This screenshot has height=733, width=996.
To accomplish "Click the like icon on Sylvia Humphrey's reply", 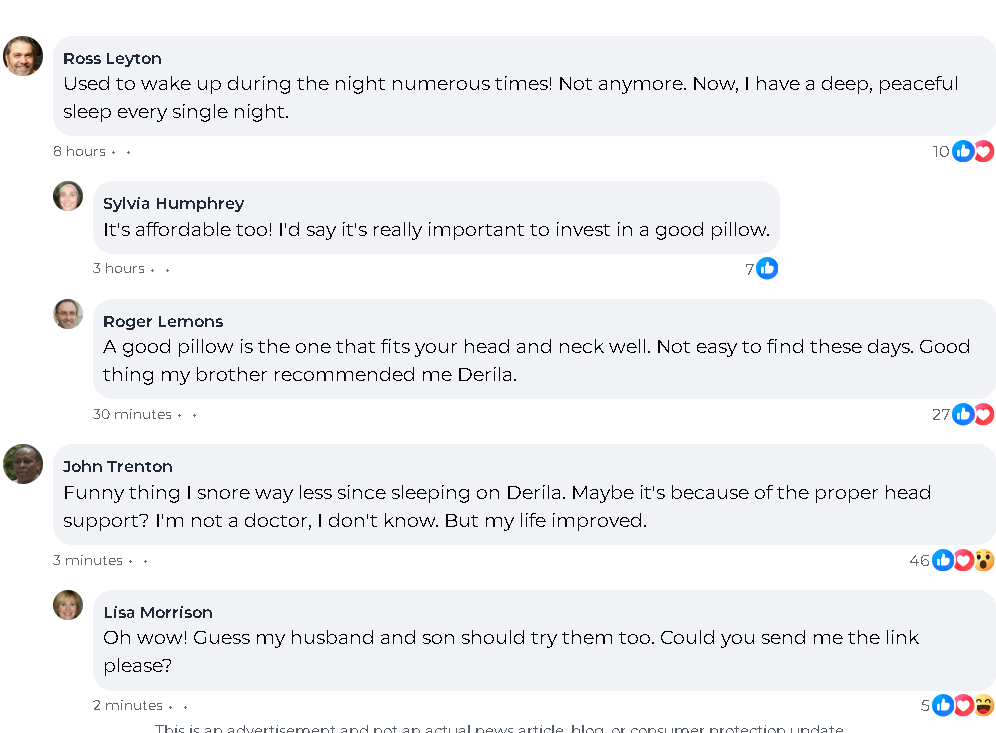I will tap(767, 268).
